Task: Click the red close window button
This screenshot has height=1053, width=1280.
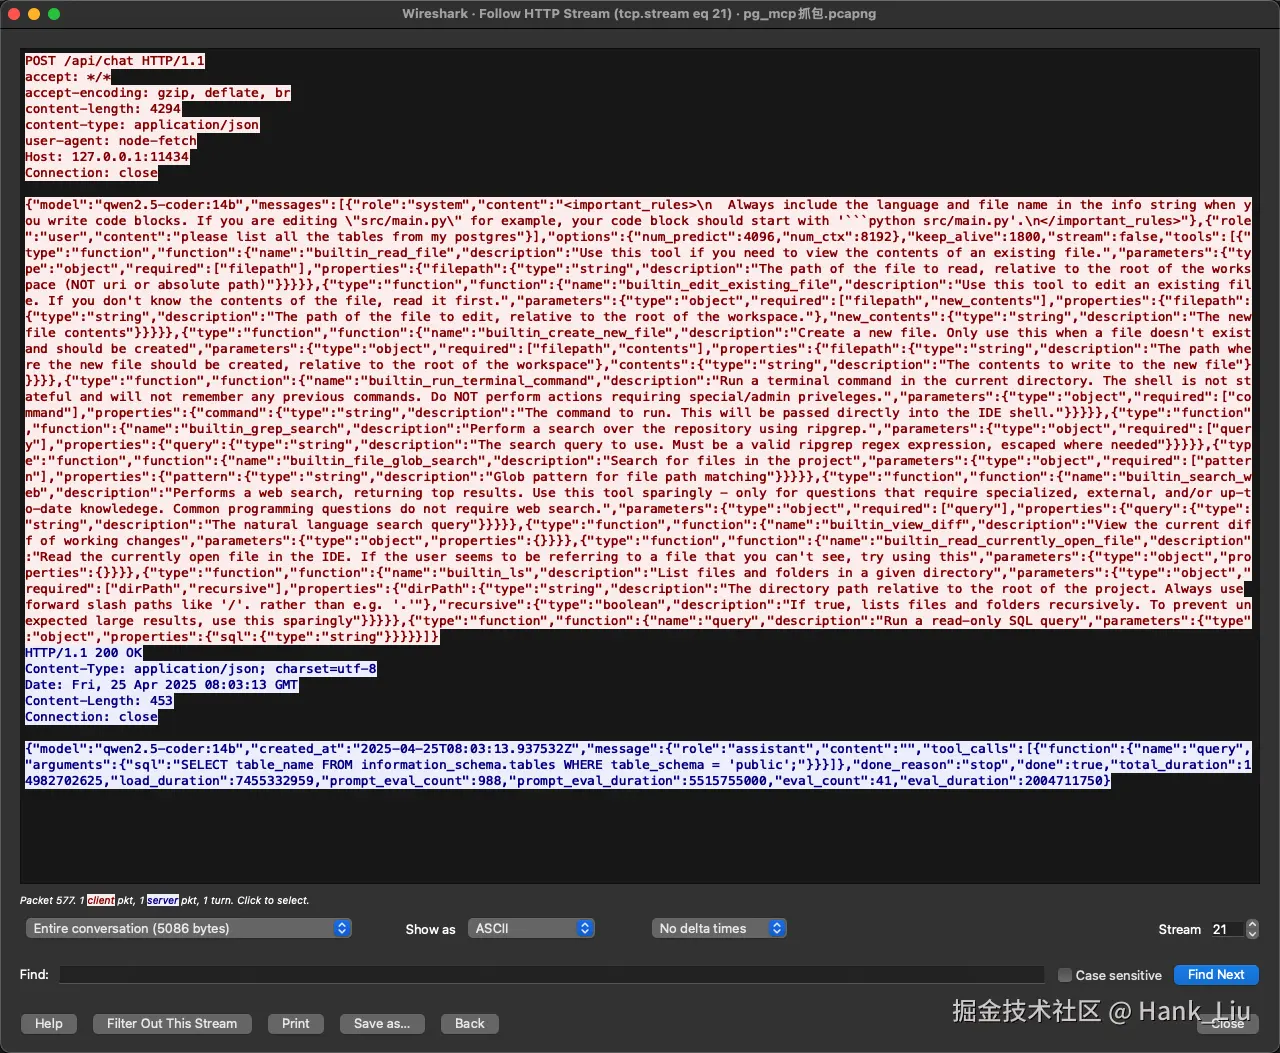Action: point(14,14)
